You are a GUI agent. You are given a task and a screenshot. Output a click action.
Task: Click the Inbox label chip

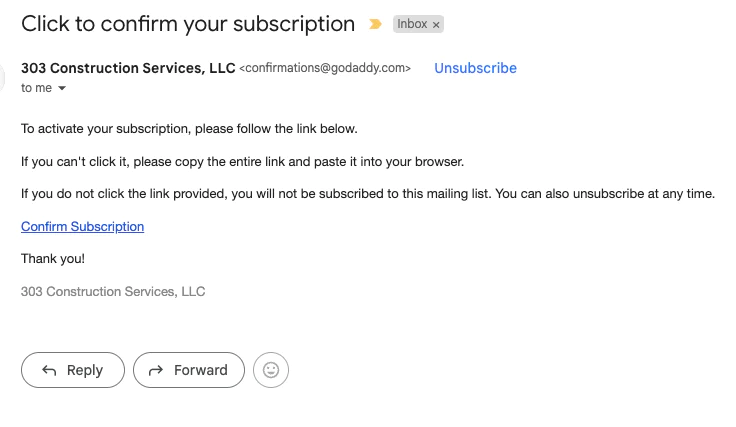(x=412, y=24)
